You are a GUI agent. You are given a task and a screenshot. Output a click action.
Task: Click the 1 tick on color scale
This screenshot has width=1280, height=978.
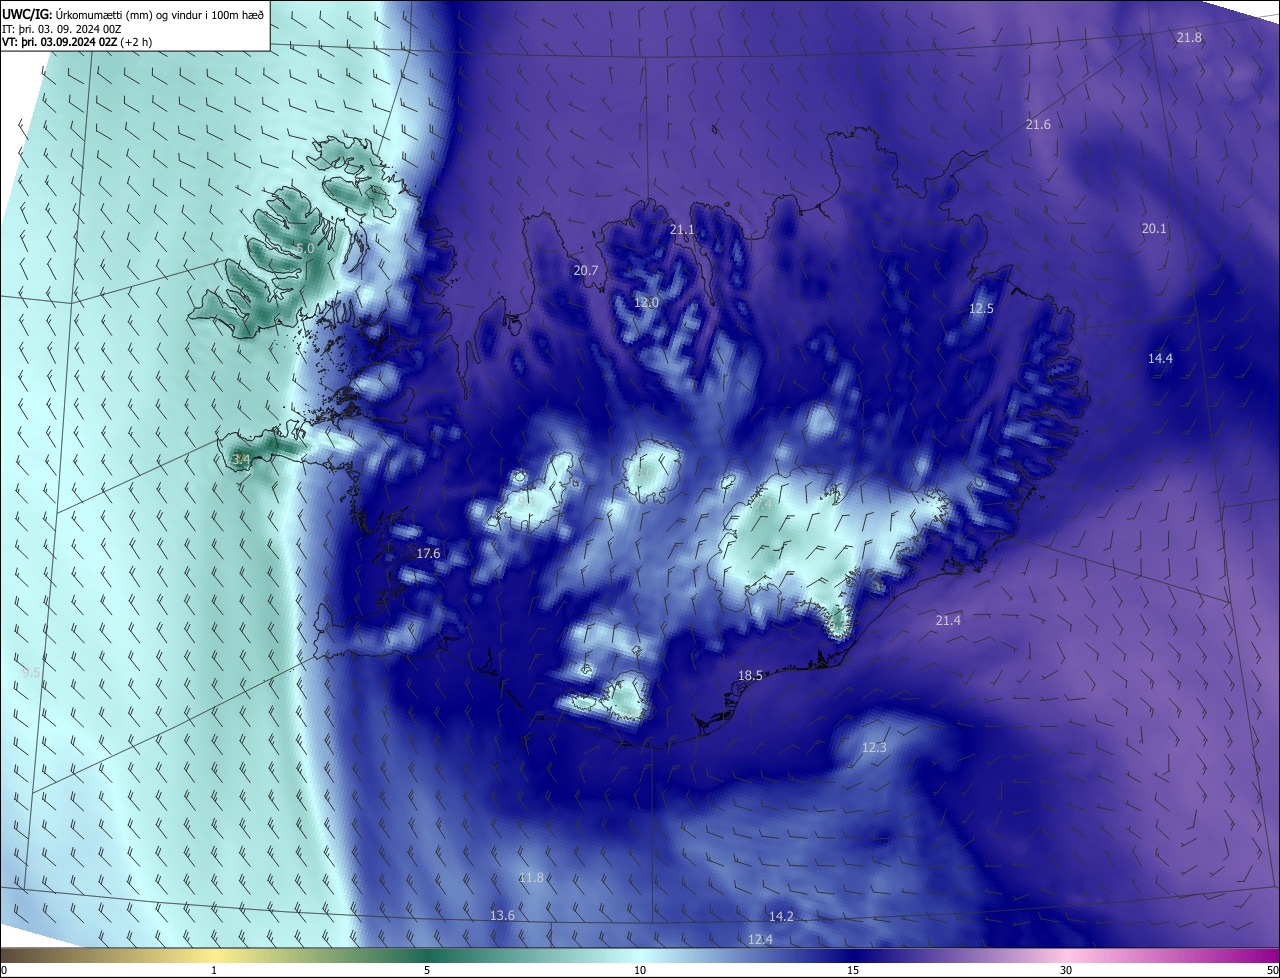point(214,970)
